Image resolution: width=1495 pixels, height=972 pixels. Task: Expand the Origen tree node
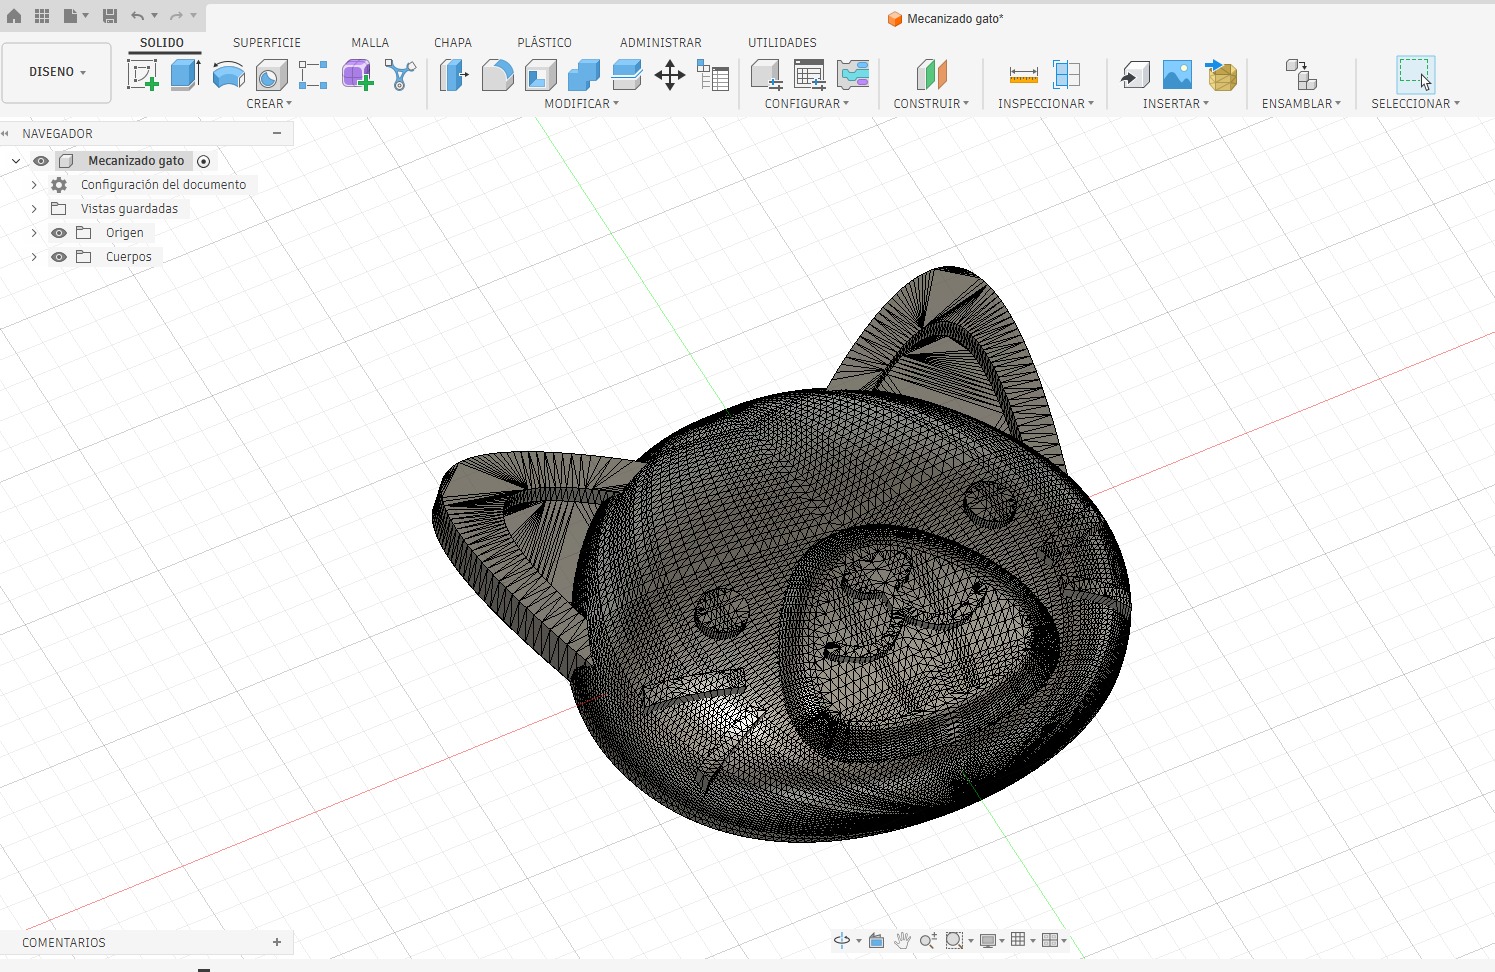click(34, 233)
